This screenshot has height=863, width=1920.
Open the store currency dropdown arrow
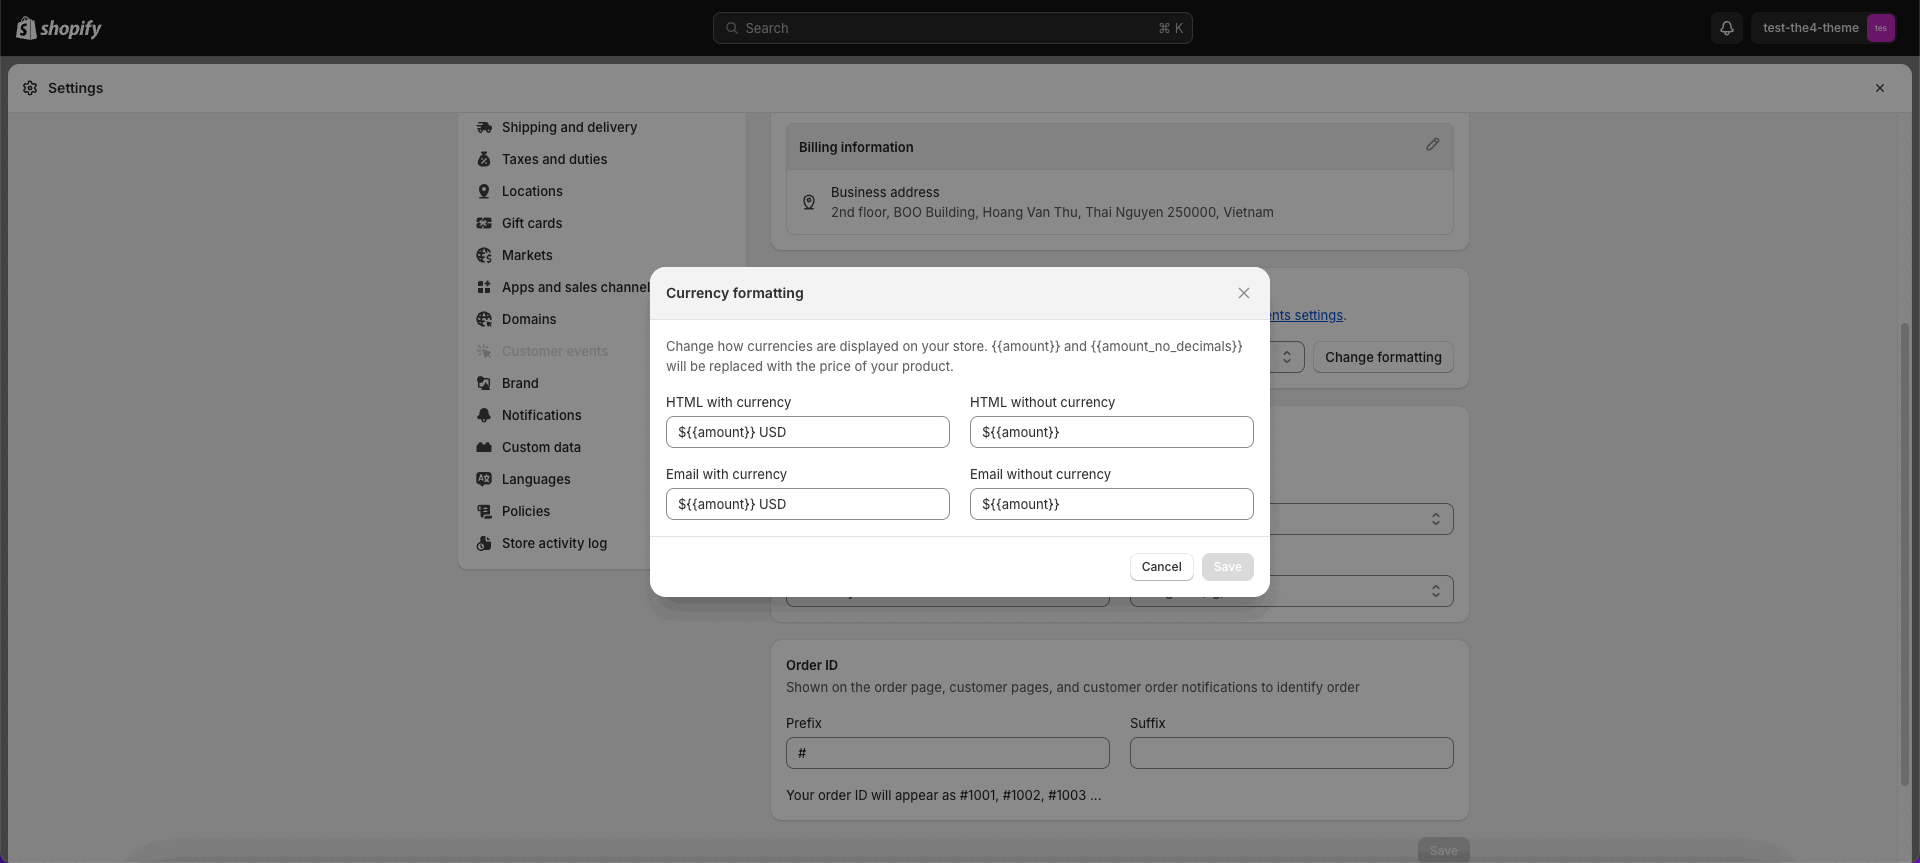[x=1287, y=357]
